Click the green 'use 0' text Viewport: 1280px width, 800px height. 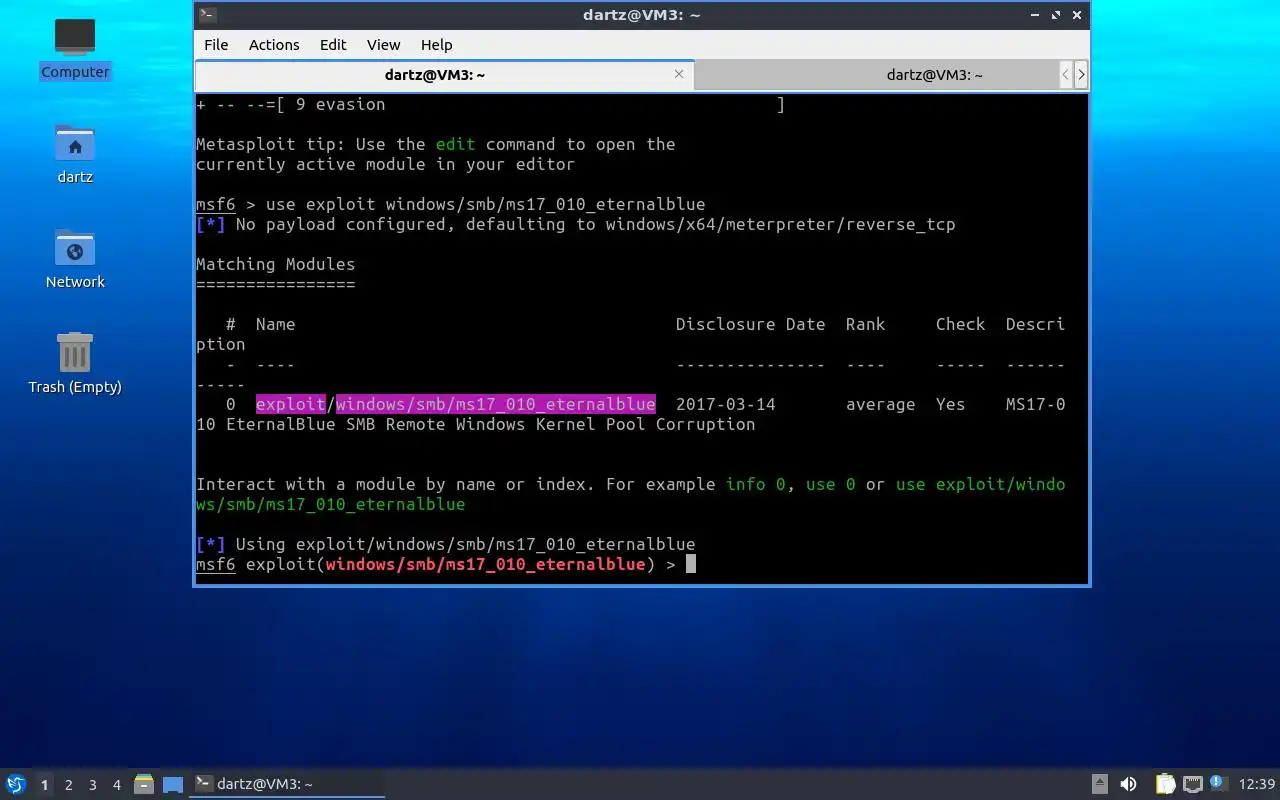831,484
